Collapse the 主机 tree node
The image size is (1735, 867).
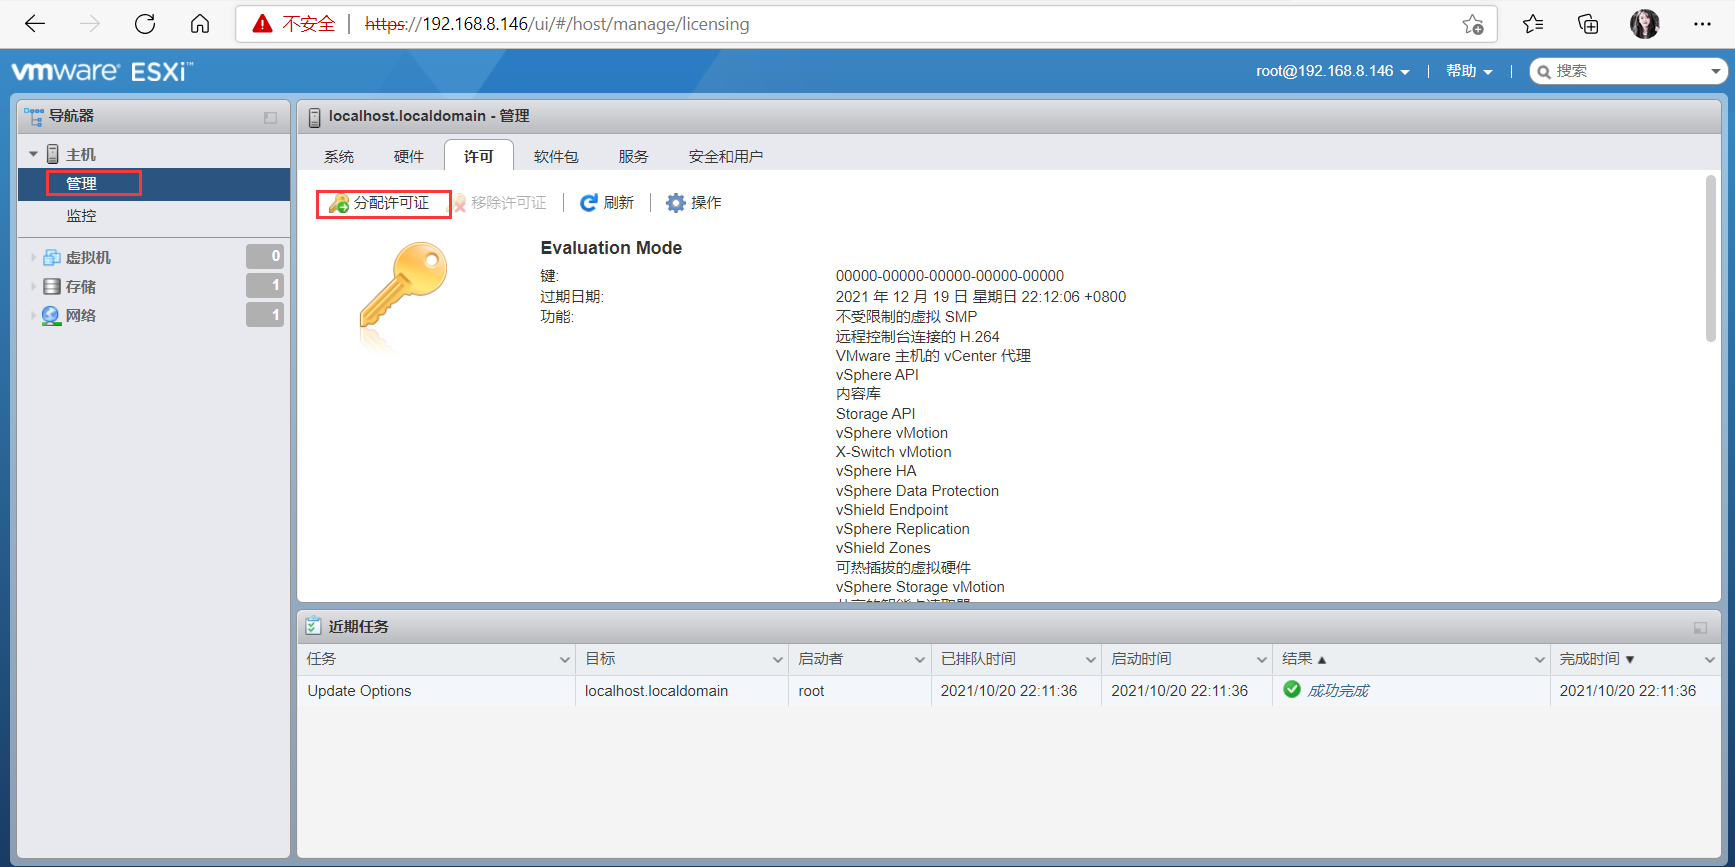click(x=33, y=154)
